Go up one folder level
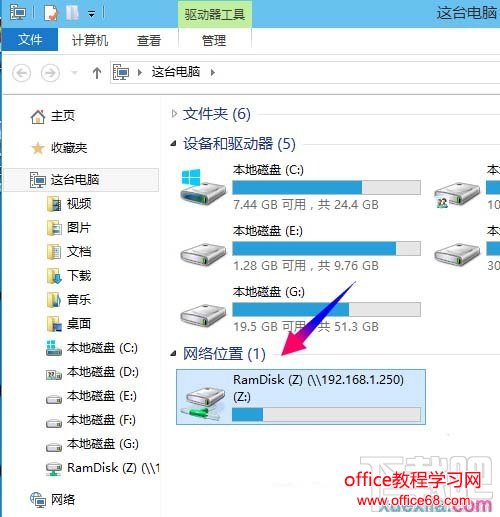Image resolution: width=500 pixels, height=517 pixels. click(97, 73)
